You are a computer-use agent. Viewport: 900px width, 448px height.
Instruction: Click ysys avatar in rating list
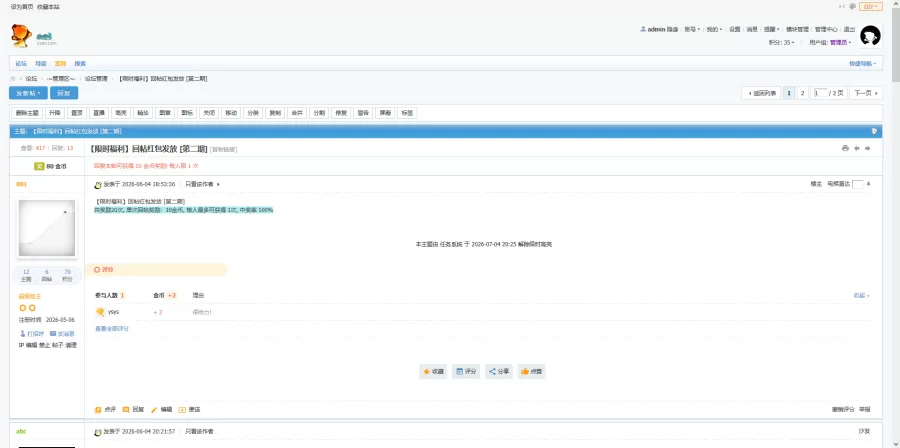tap(100, 311)
